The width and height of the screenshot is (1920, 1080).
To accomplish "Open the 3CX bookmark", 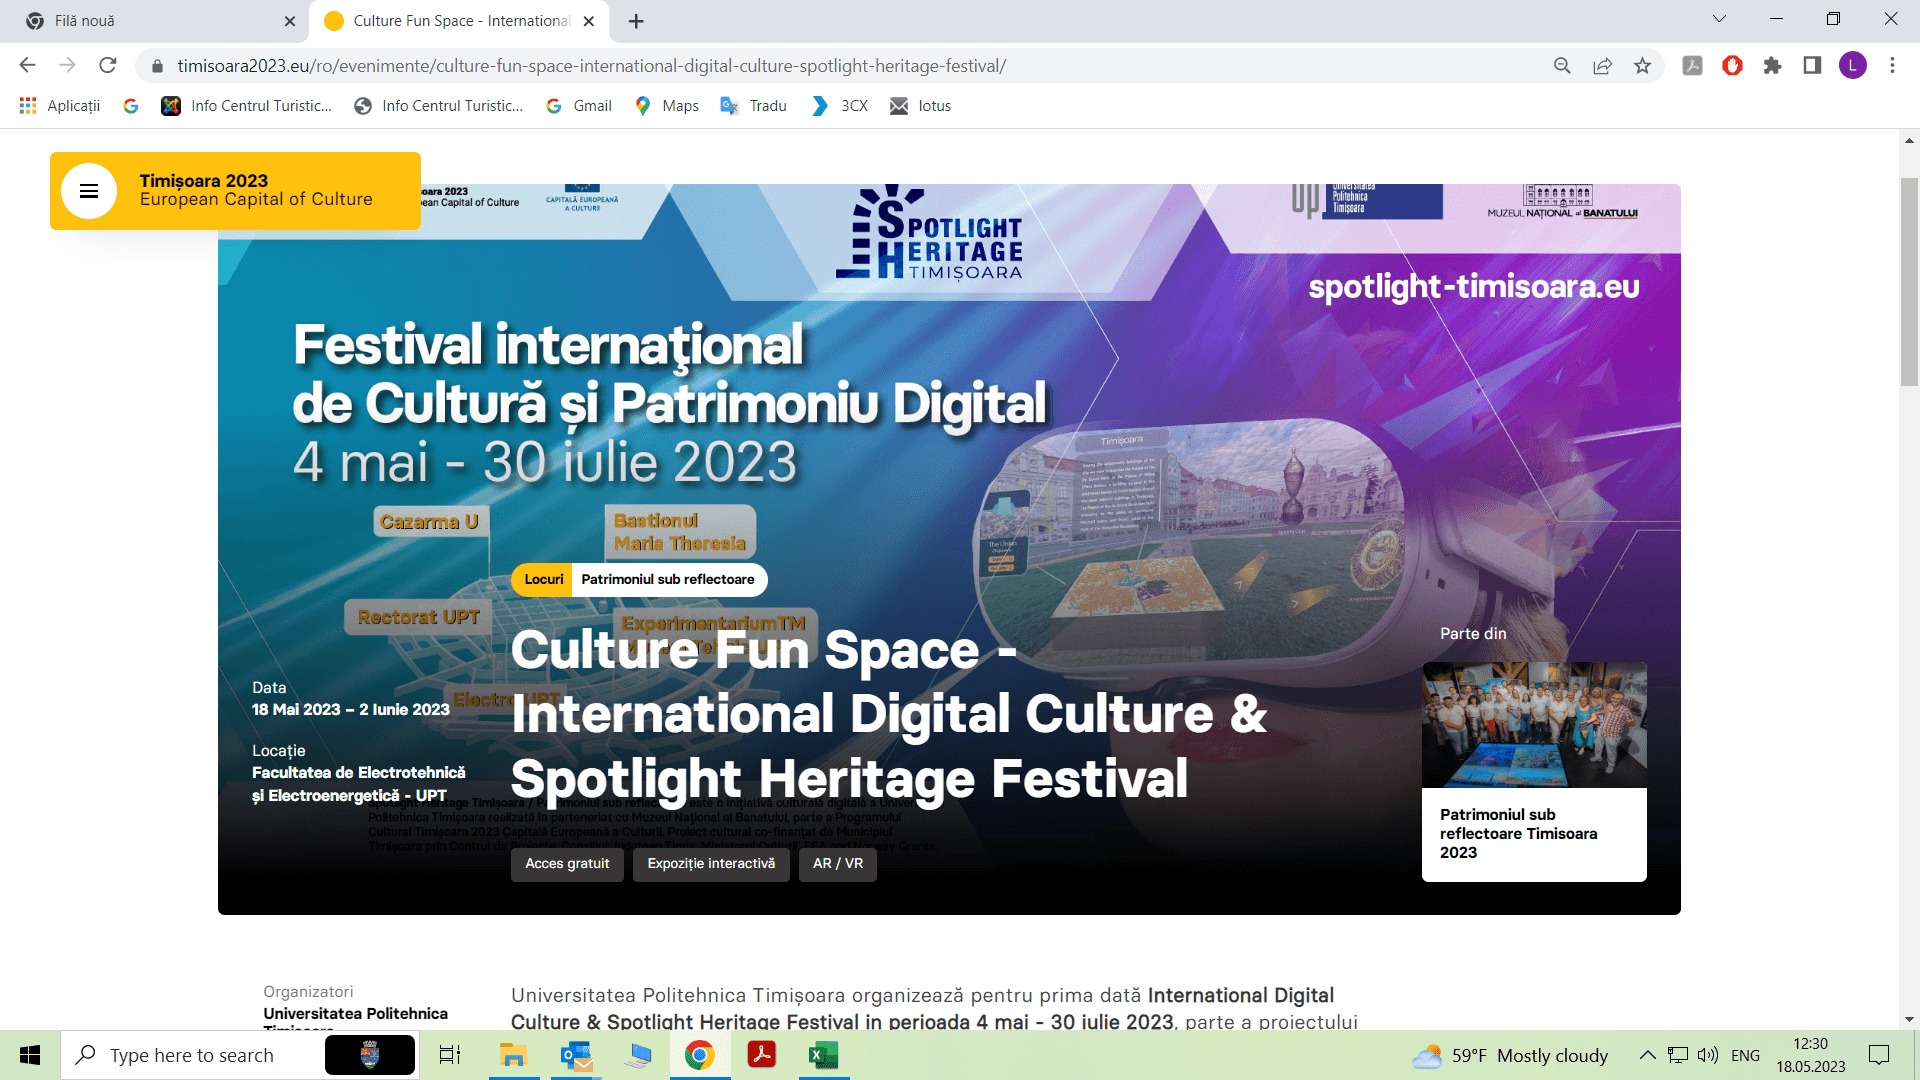I will (840, 106).
